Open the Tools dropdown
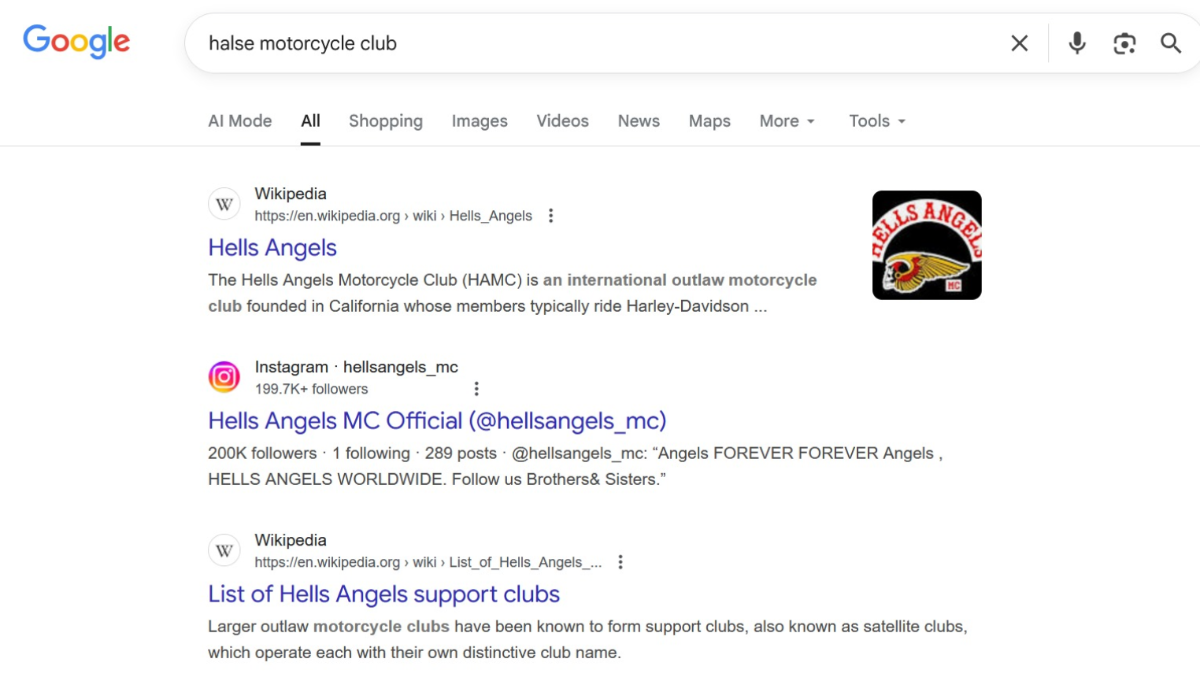The image size is (1200, 681). pos(877,121)
